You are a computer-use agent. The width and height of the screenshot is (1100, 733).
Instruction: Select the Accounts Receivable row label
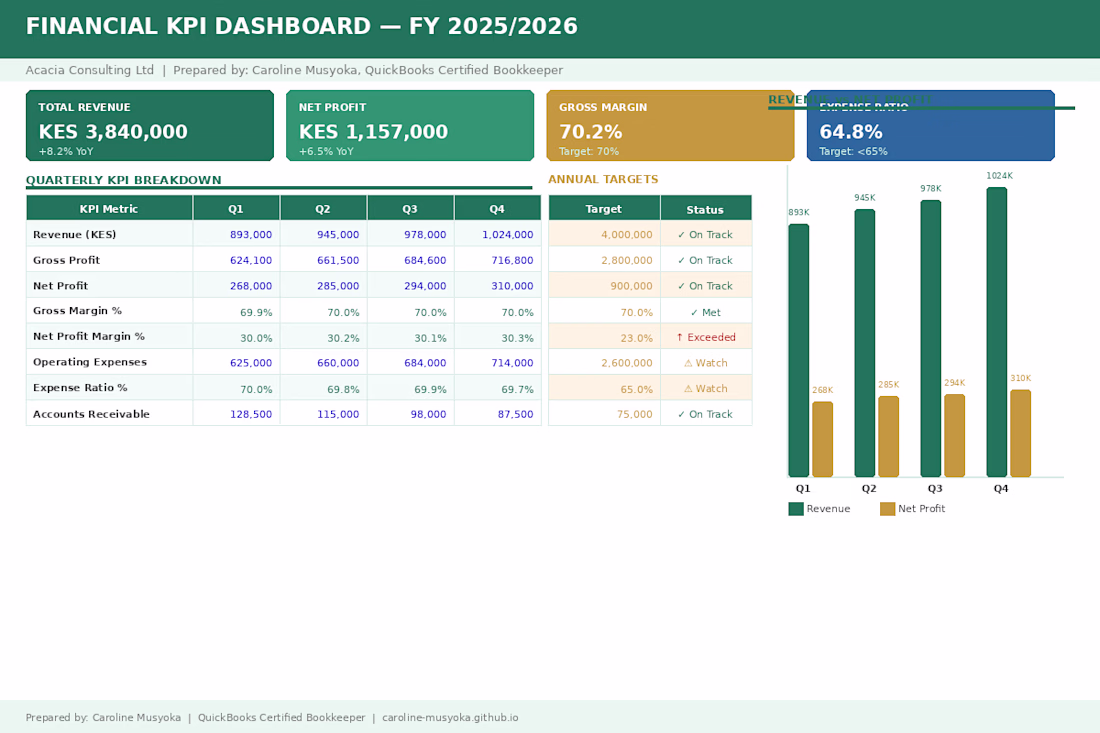click(x=91, y=414)
